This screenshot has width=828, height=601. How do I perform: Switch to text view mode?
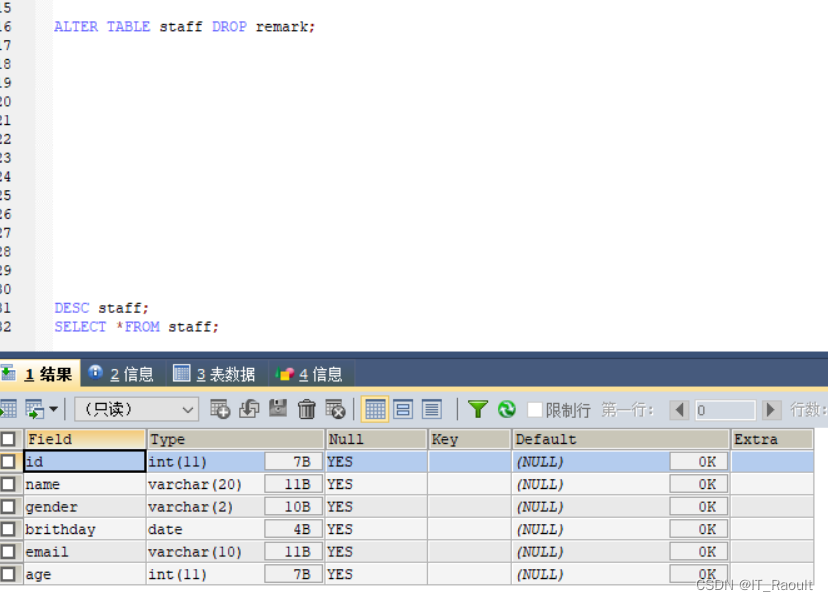(x=432, y=409)
